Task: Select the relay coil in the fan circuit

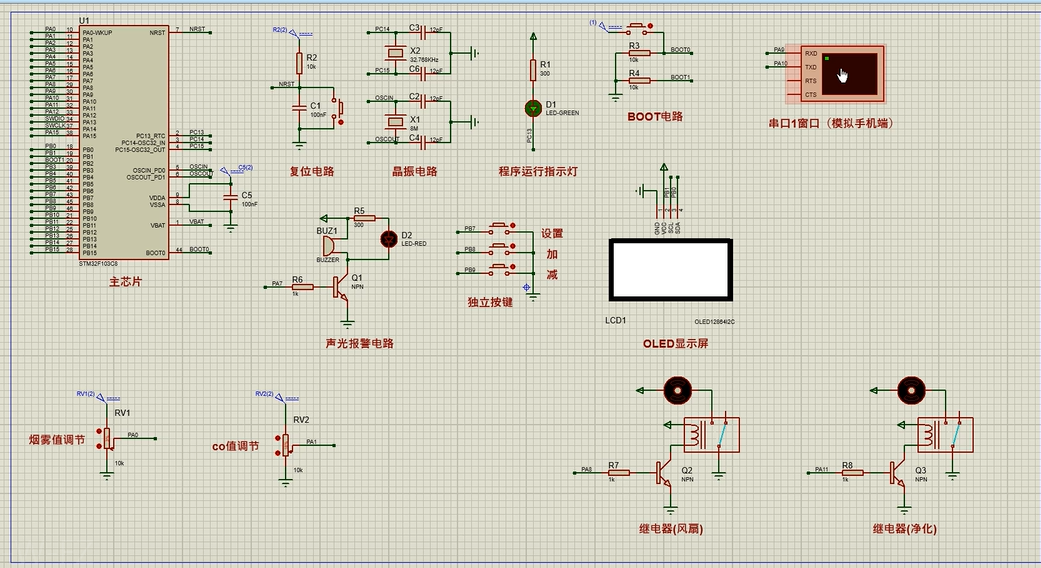Action: [x=694, y=435]
